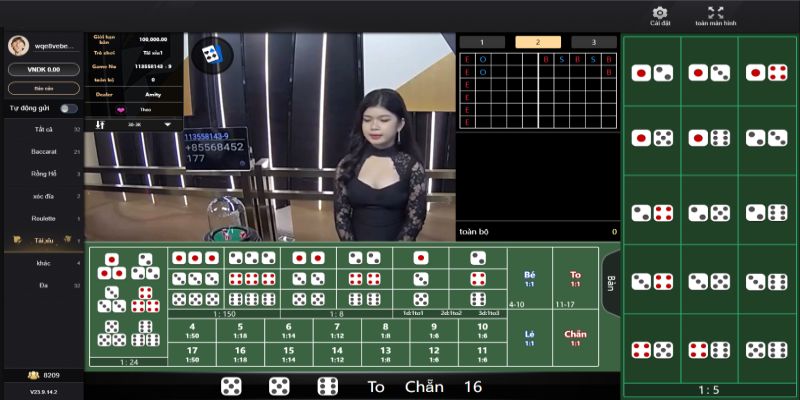Bet on total 10 at 1:6
This screenshot has width=800, height=400.
[x=483, y=331]
